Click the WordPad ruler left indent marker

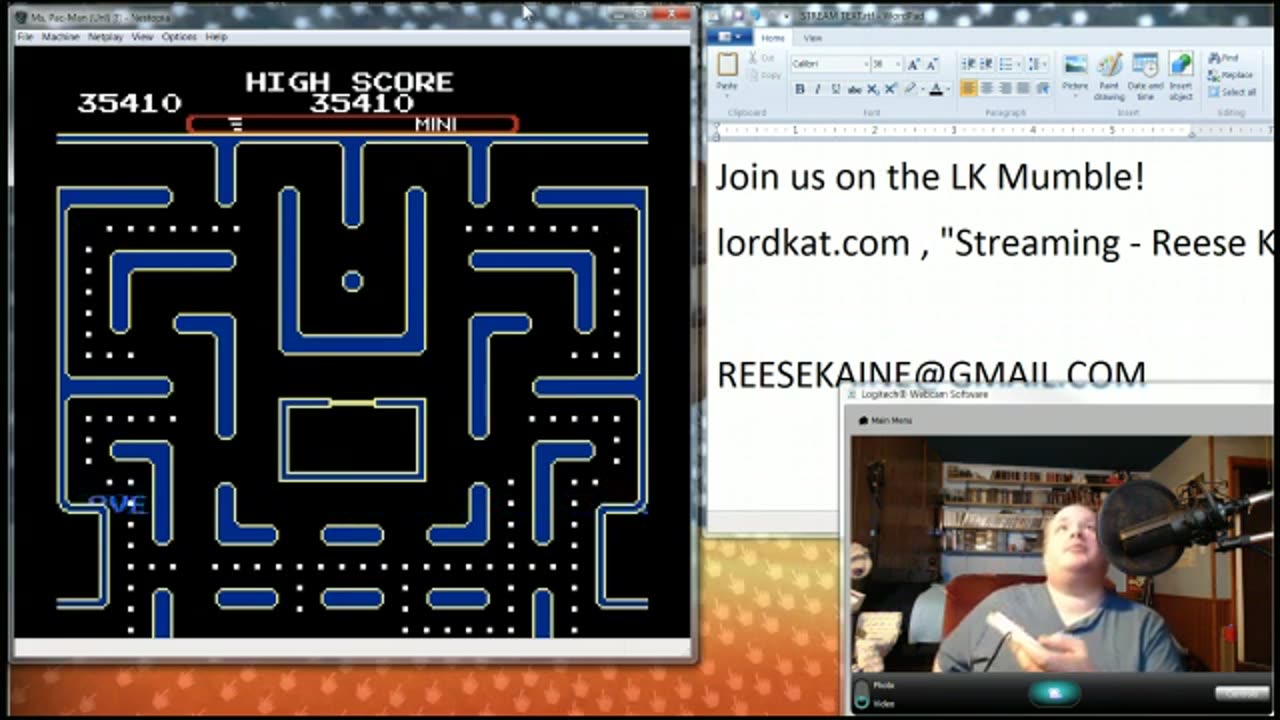[x=716, y=132]
